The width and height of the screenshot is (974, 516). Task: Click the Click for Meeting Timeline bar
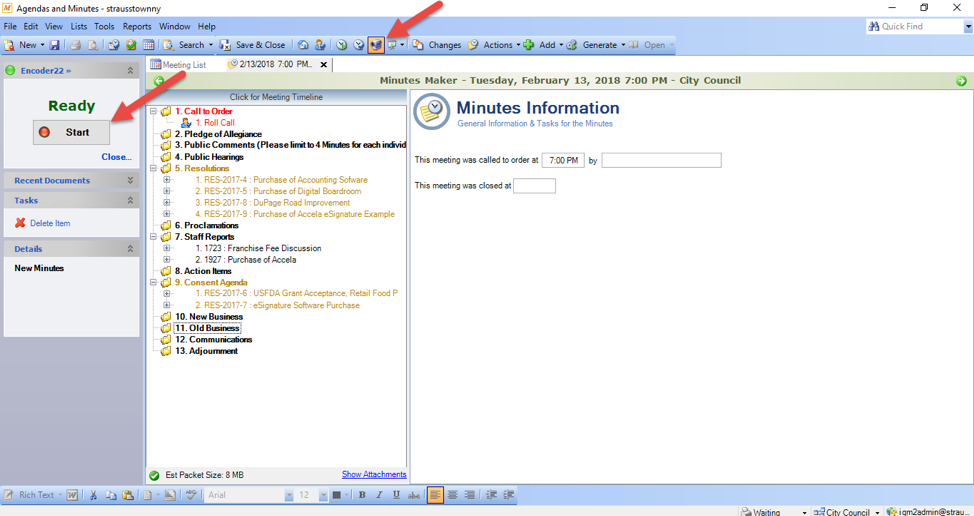[x=276, y=97]
